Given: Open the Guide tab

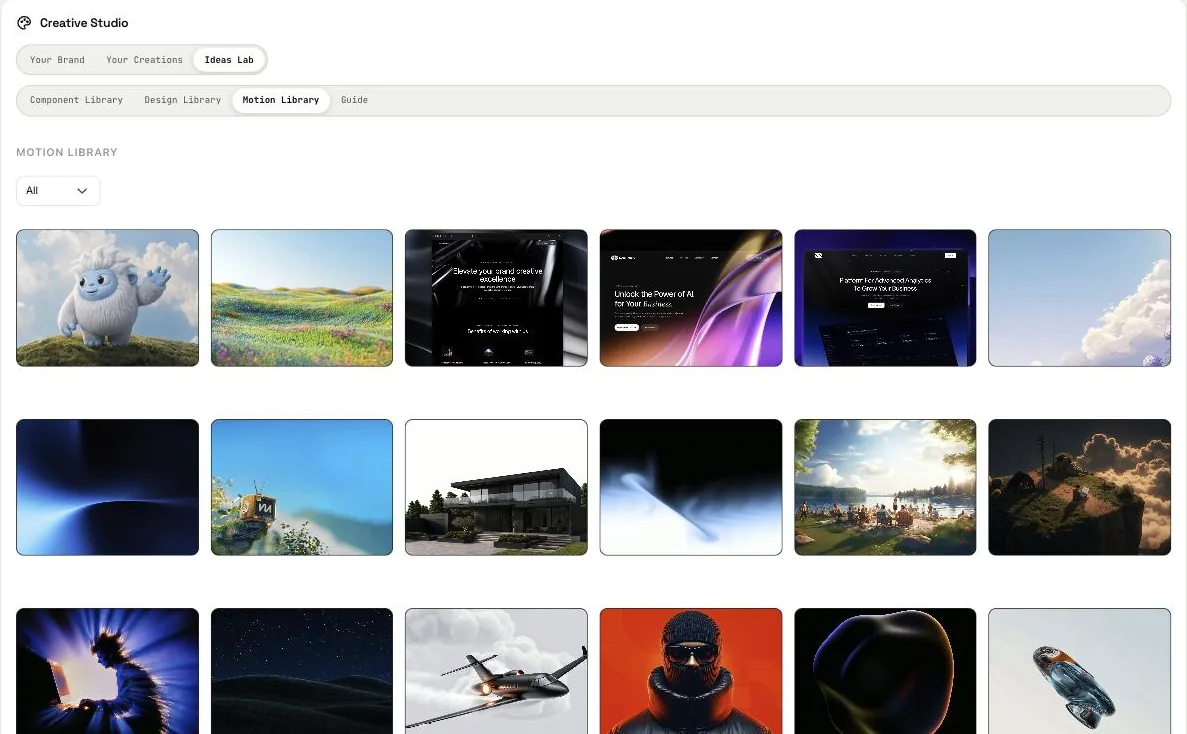Looking at the screenshot, I should tap(354, 100).
